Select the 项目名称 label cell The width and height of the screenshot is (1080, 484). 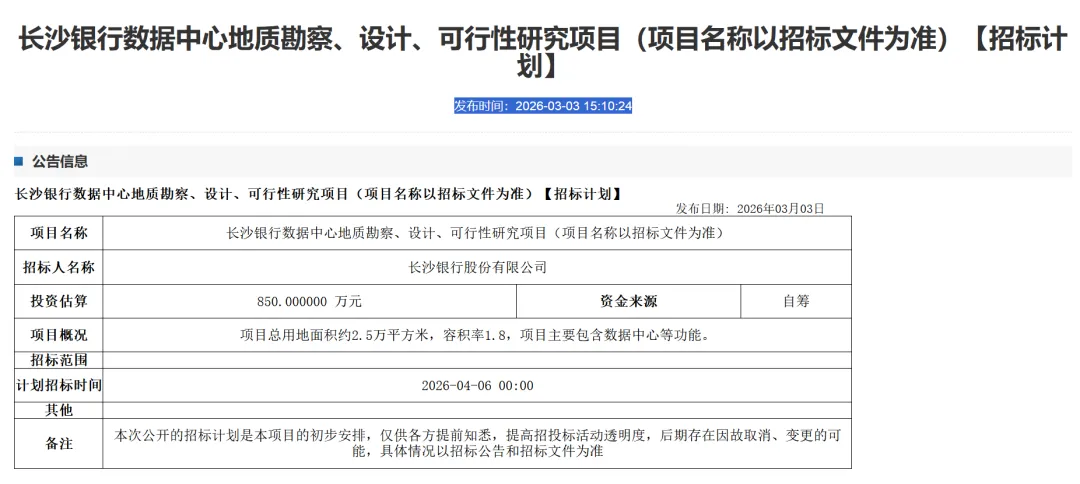[59, 233]
